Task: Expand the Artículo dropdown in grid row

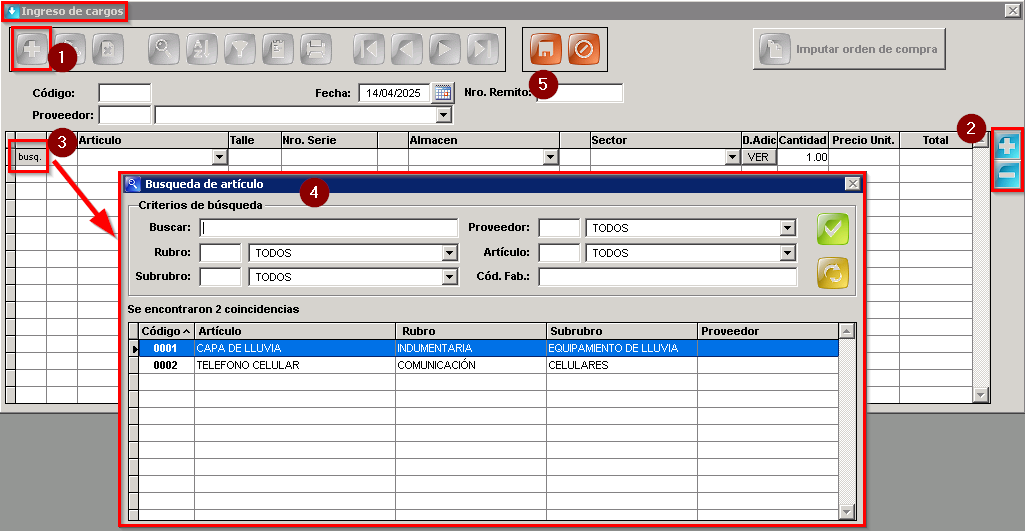Action: click(220, 157)
